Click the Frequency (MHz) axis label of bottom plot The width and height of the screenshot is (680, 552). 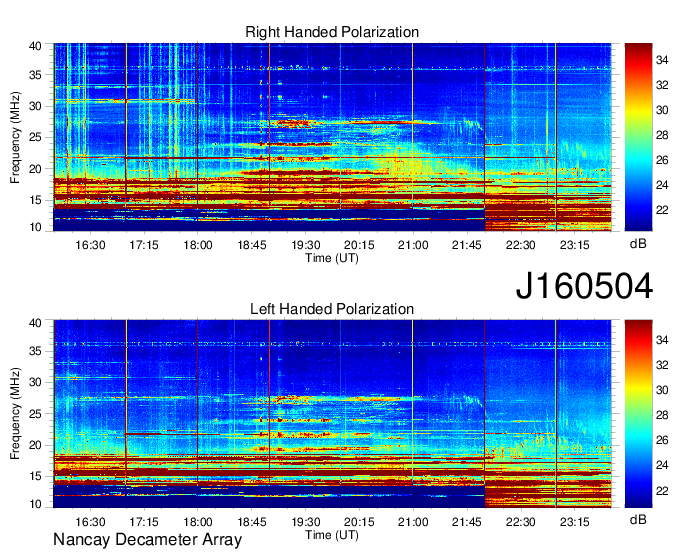[15, 414]
